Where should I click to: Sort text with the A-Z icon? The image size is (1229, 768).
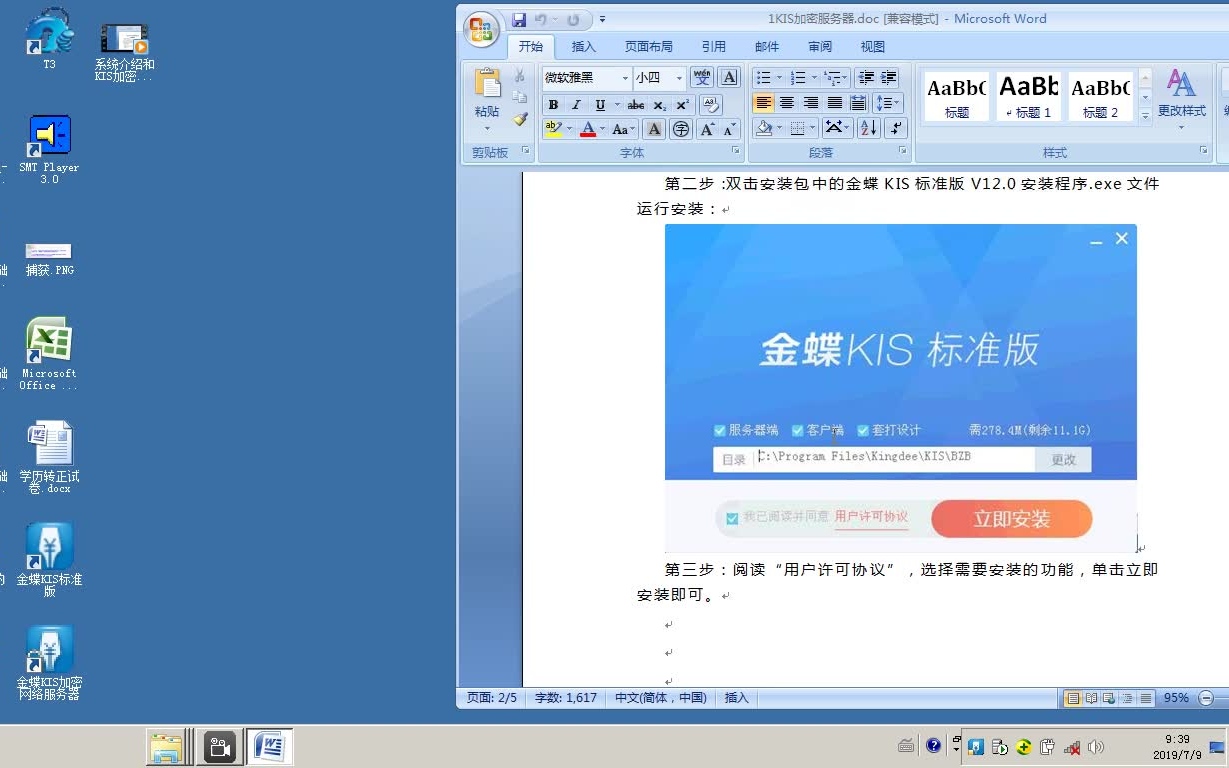pyautogui.click(x=868, y=128)
